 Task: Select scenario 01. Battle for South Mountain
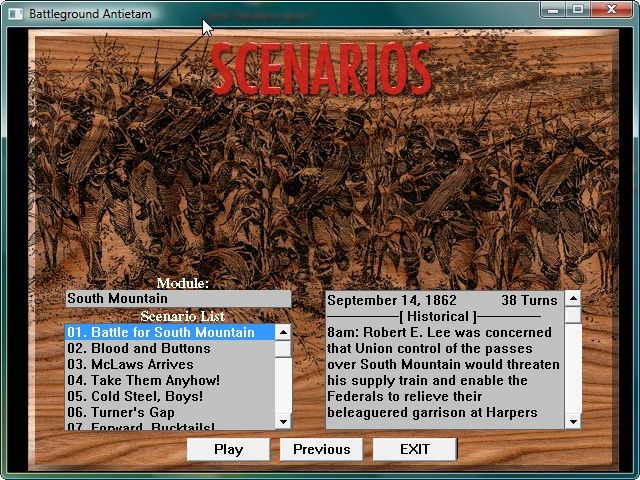[x=168, y=332]
